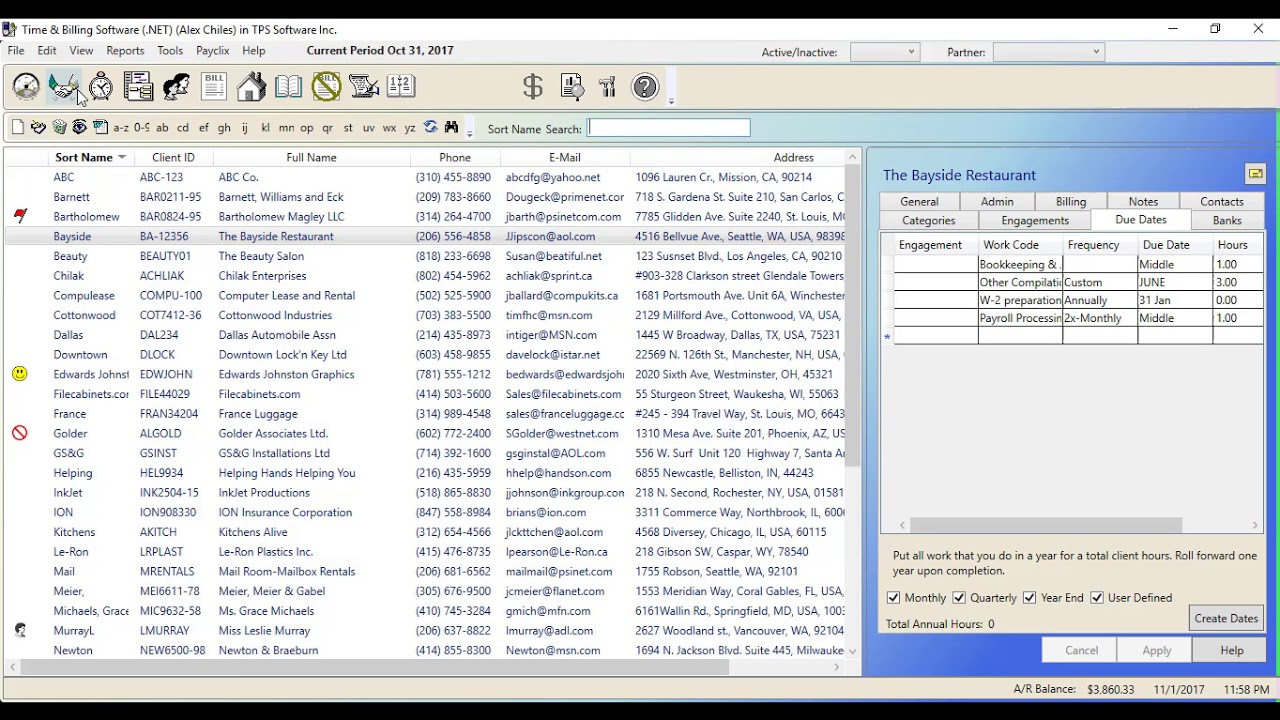Filter clients by a-z
The image size is (1280, 720).
coord(121,128)
